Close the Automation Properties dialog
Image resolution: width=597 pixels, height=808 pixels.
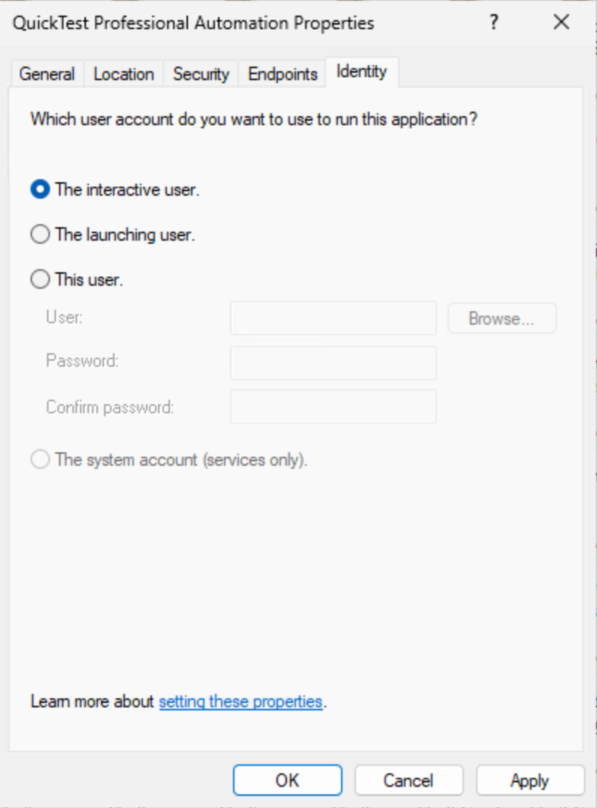click(561, 22)
